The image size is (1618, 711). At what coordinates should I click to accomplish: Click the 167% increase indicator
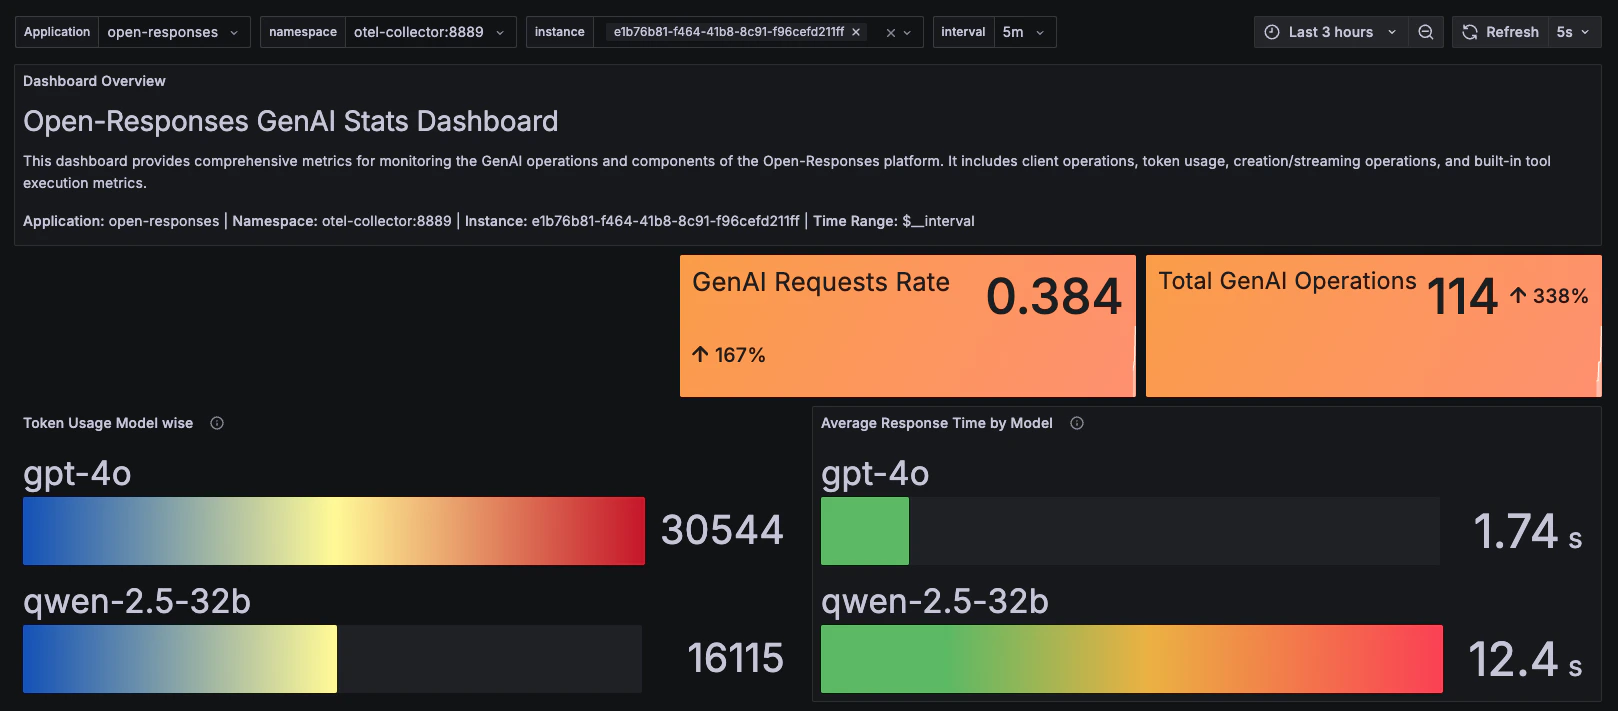[729, 355]
